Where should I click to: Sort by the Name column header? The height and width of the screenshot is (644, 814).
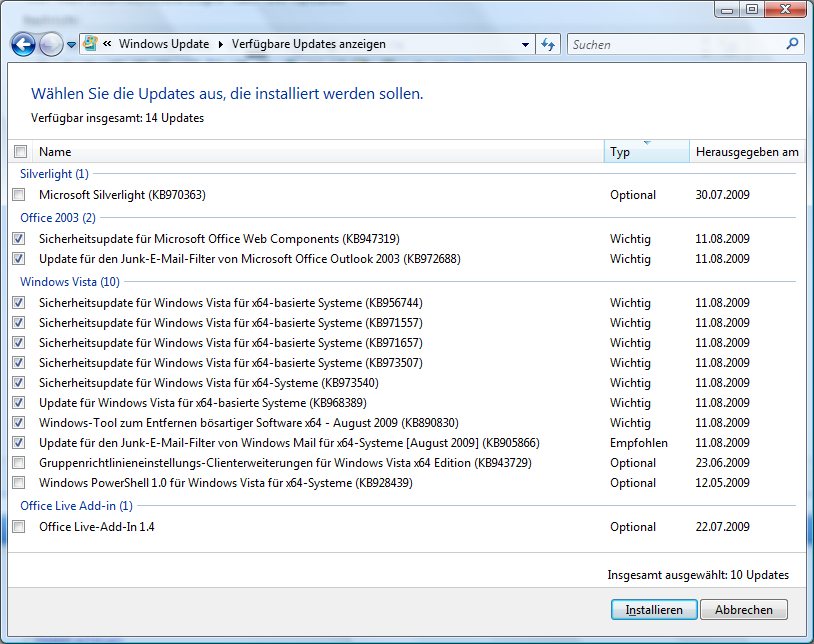(x=318, y=152)
